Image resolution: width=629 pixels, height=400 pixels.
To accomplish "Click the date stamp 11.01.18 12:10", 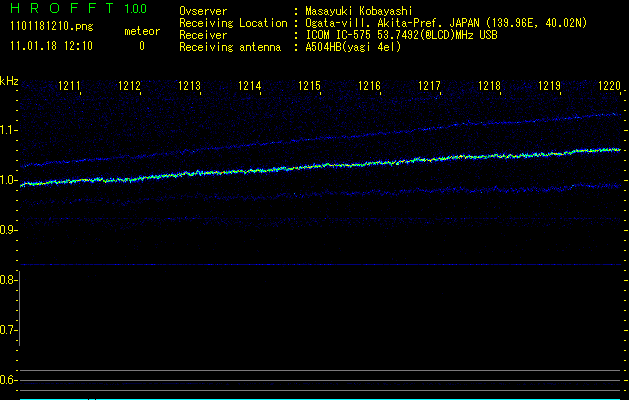I will tap(51, 46).
